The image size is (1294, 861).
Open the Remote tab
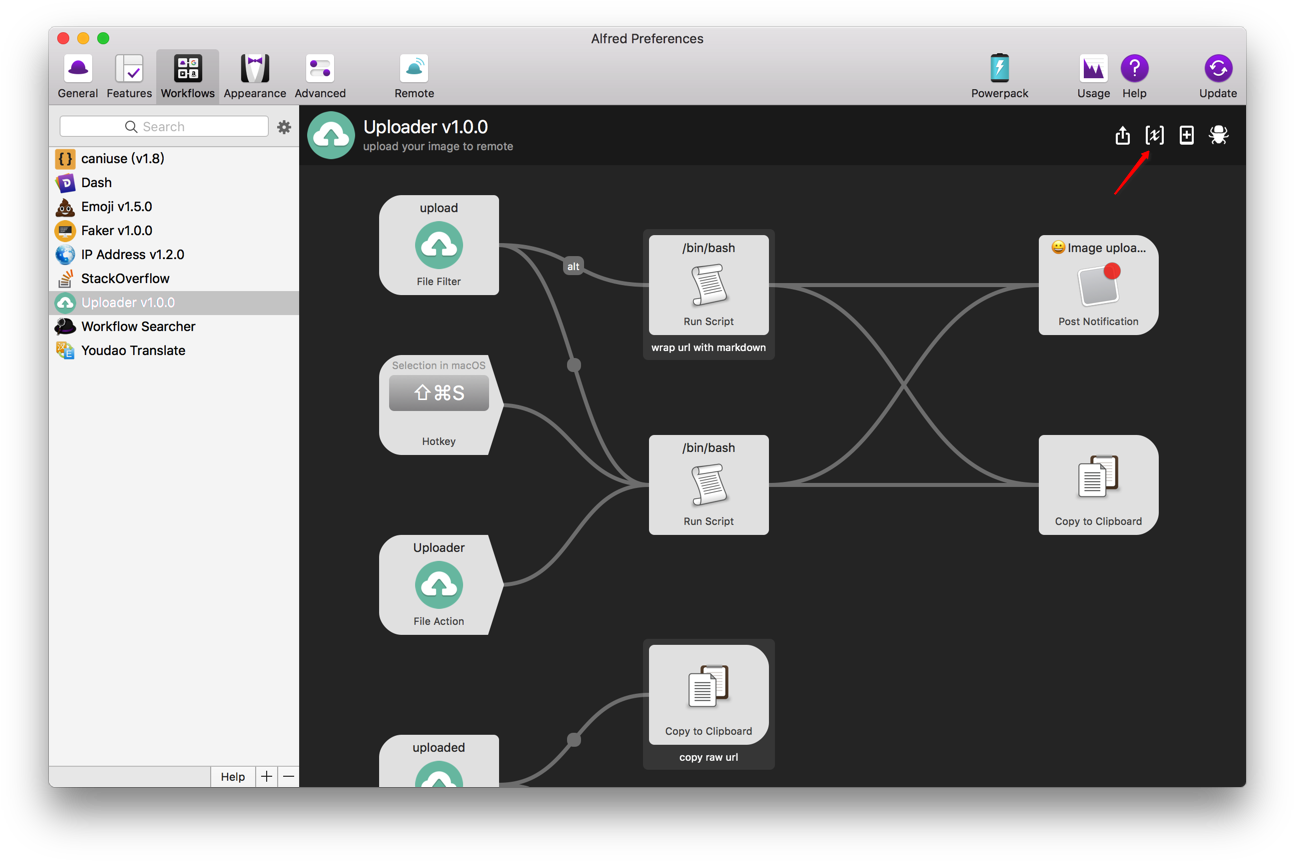point(414,76)
